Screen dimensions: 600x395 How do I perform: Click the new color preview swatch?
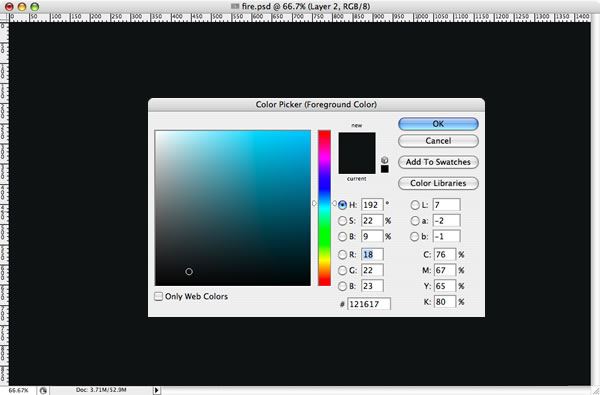coord(357,143)
